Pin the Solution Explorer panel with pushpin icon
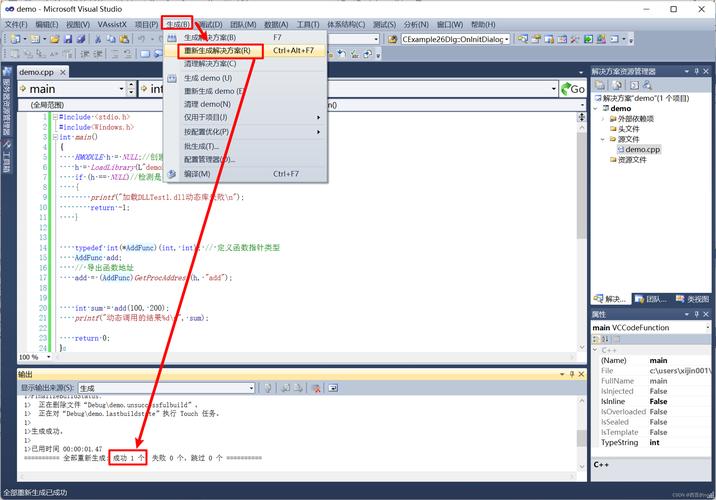Image resolution: width=716 pixels, height=500 pixels. [x=696, y=71]
